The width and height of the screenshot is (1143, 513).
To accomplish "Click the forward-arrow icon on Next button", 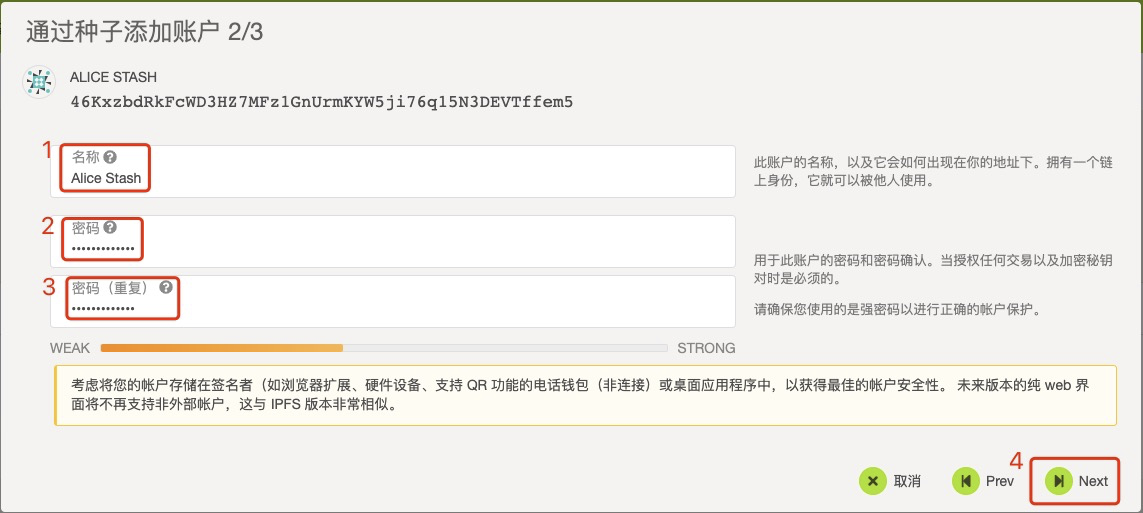I will coord(1059,481).
